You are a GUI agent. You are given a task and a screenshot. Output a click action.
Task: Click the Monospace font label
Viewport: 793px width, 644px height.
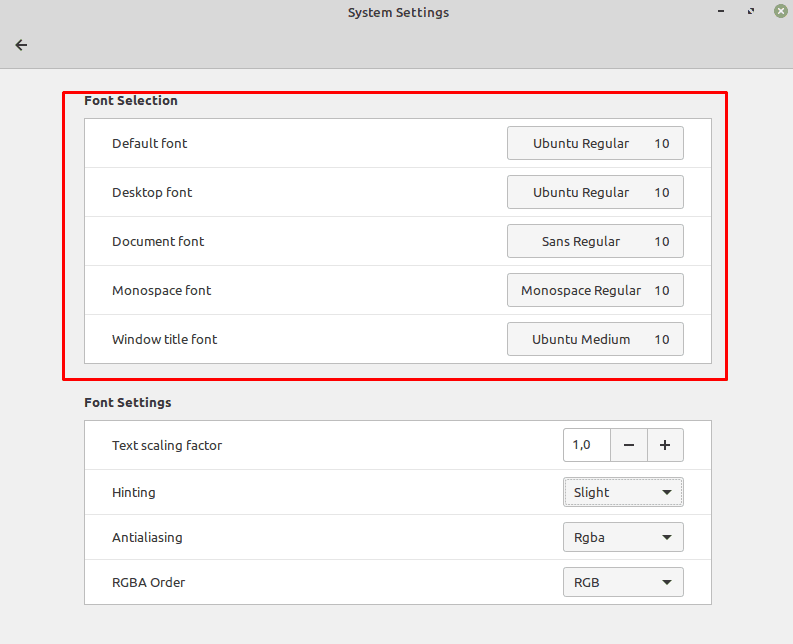click(162, 291)
